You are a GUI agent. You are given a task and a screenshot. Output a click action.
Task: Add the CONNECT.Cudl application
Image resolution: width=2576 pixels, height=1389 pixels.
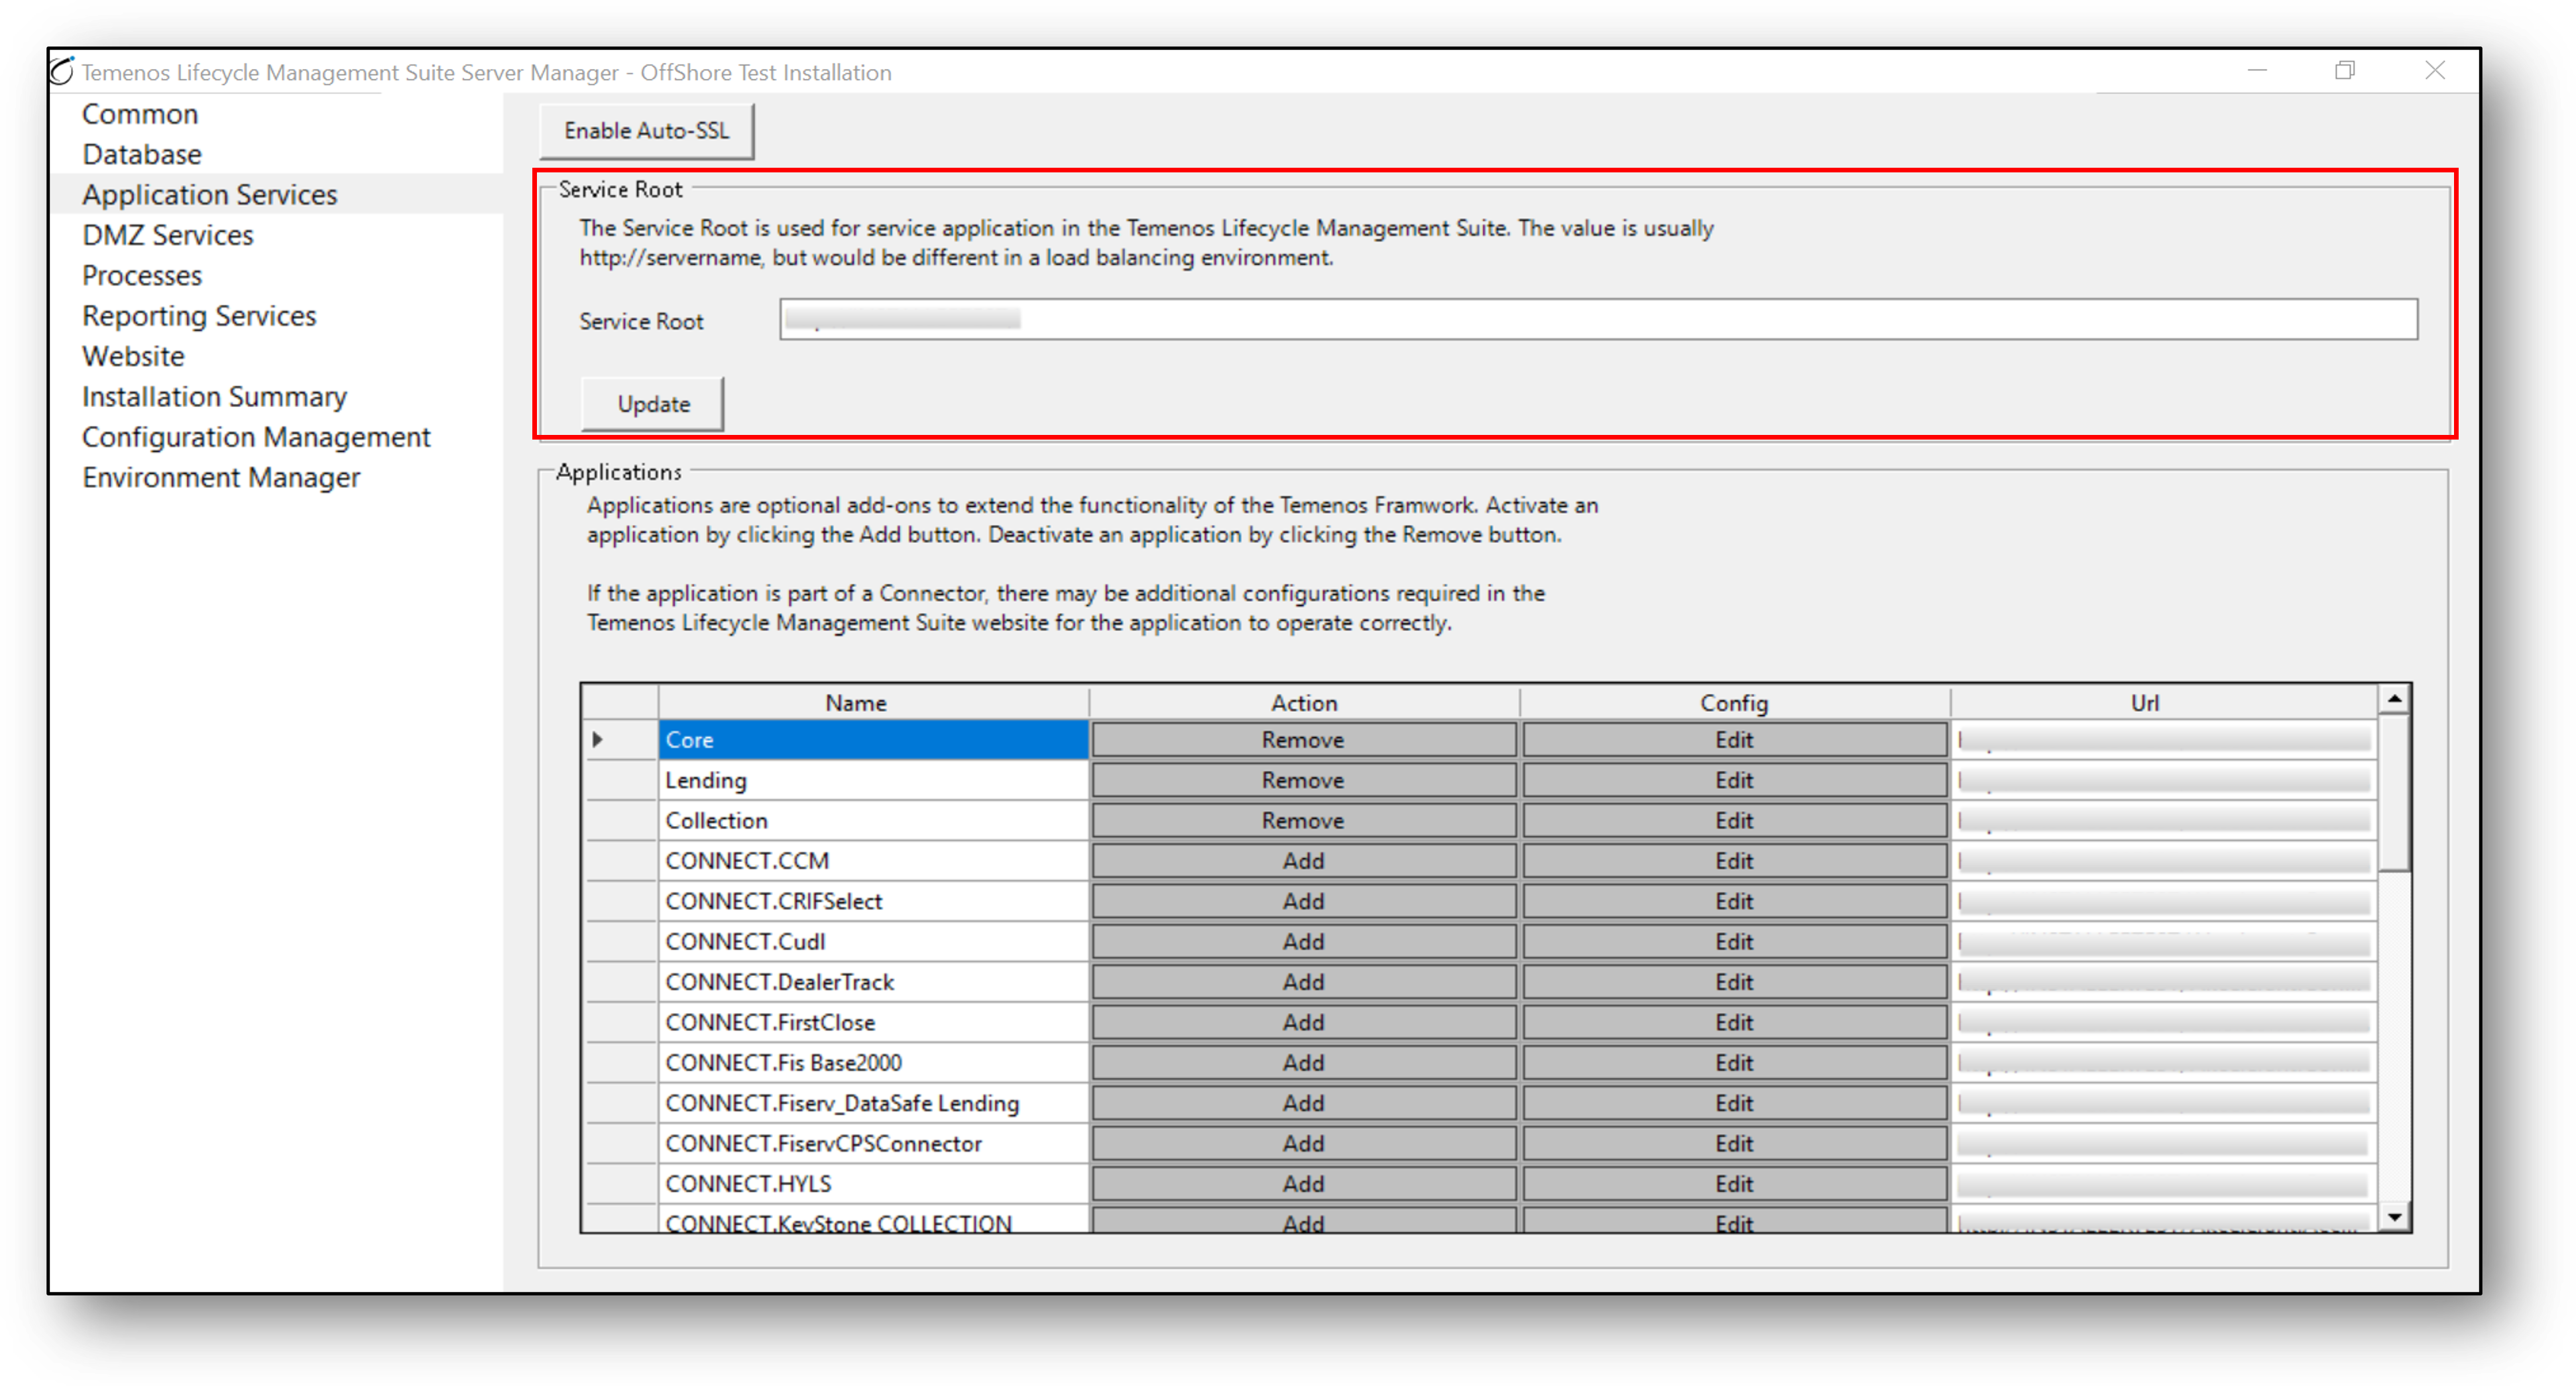1303,941
